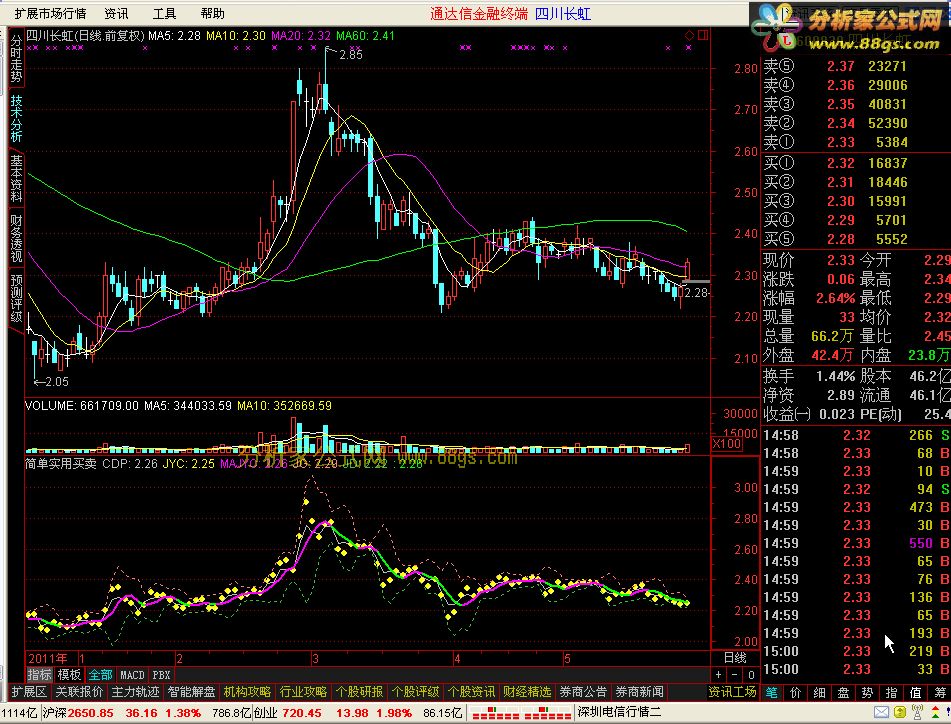Open the 券商新闻 tab
Screen dimensions: 951x724
click(639, 691)
